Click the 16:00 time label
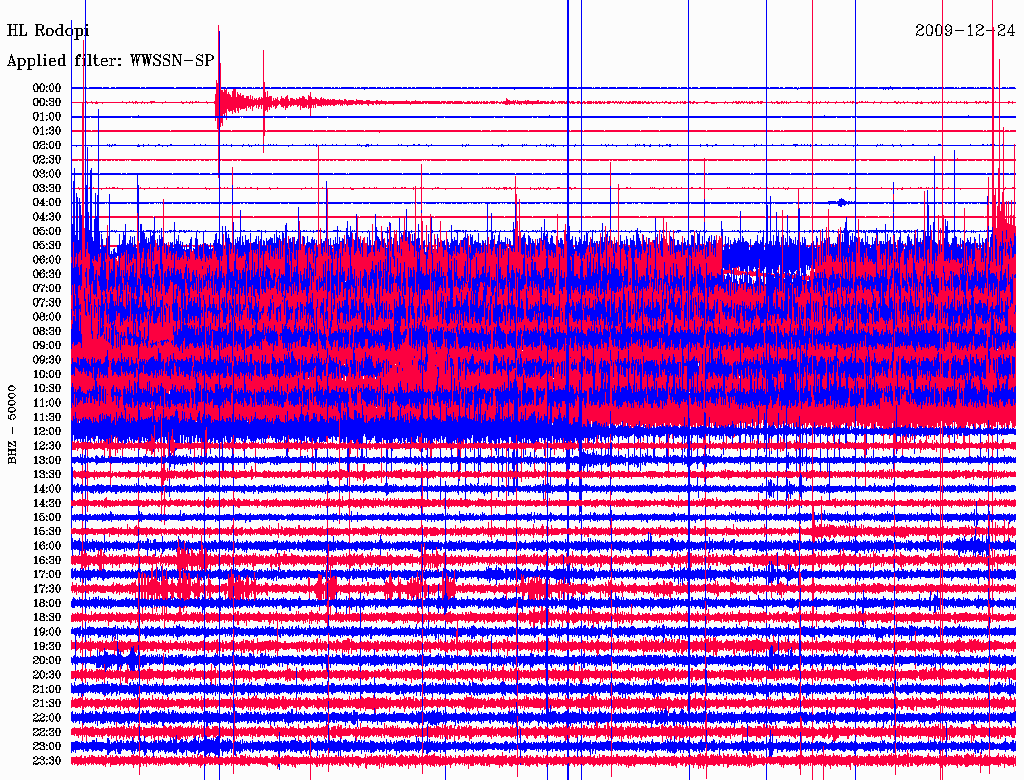 [x=47, y=546]
